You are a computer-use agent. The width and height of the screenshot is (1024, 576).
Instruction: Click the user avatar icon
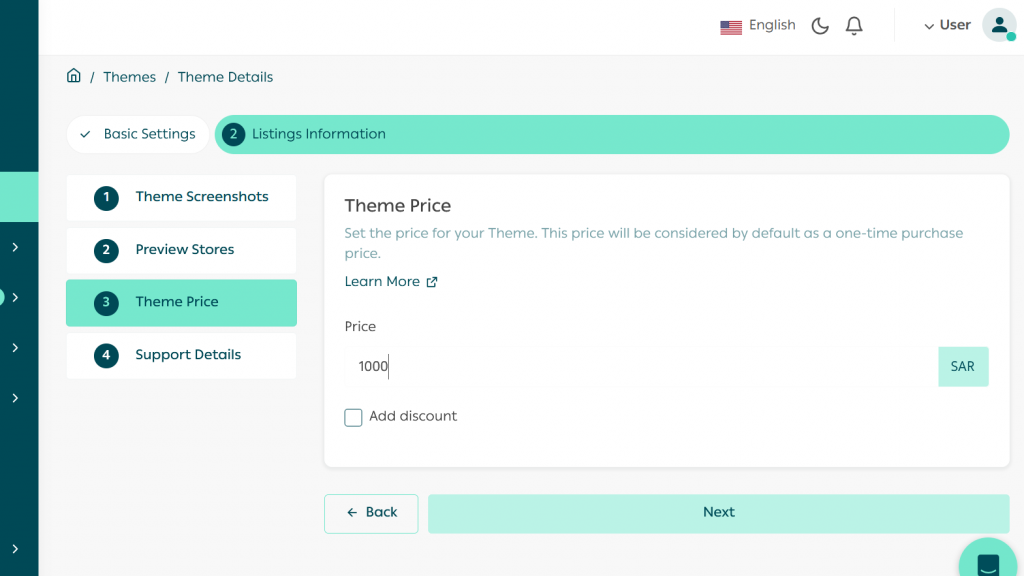(998, 26)
